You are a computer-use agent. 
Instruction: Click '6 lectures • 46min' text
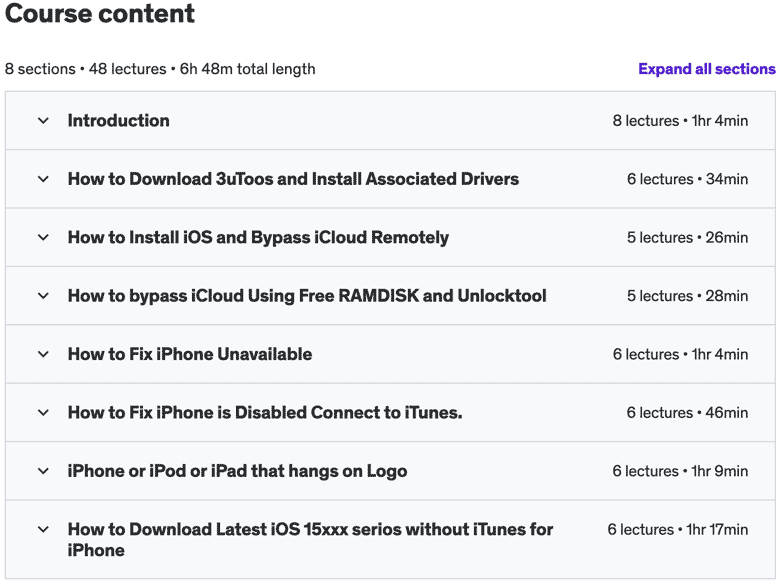687,412
